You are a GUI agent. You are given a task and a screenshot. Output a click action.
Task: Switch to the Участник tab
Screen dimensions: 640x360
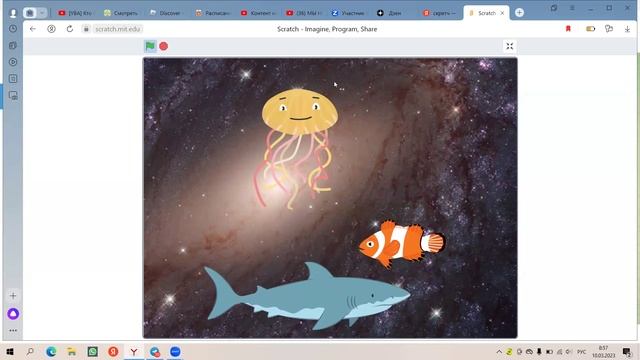348,13
